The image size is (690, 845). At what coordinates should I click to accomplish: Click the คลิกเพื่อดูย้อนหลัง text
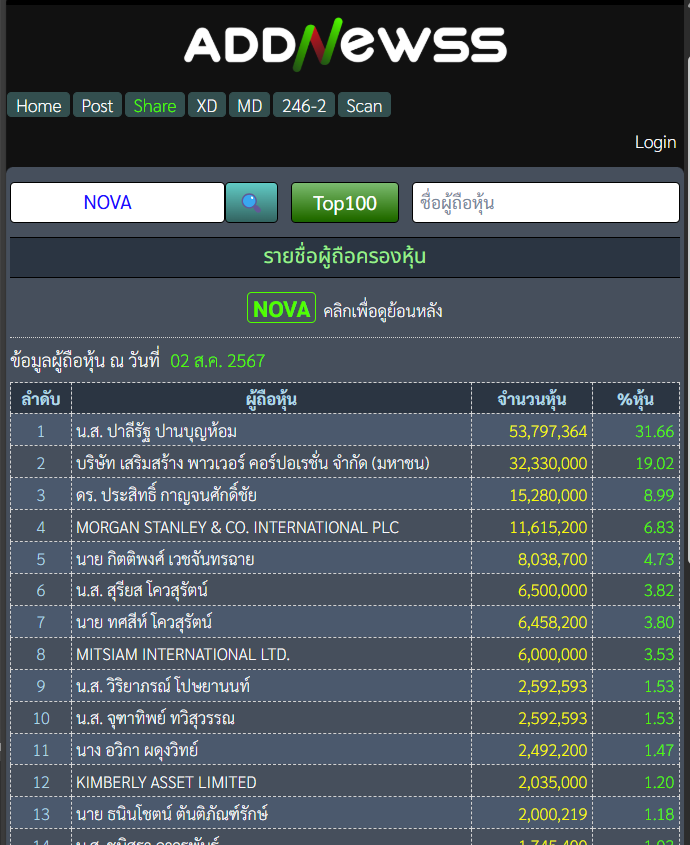383,311
